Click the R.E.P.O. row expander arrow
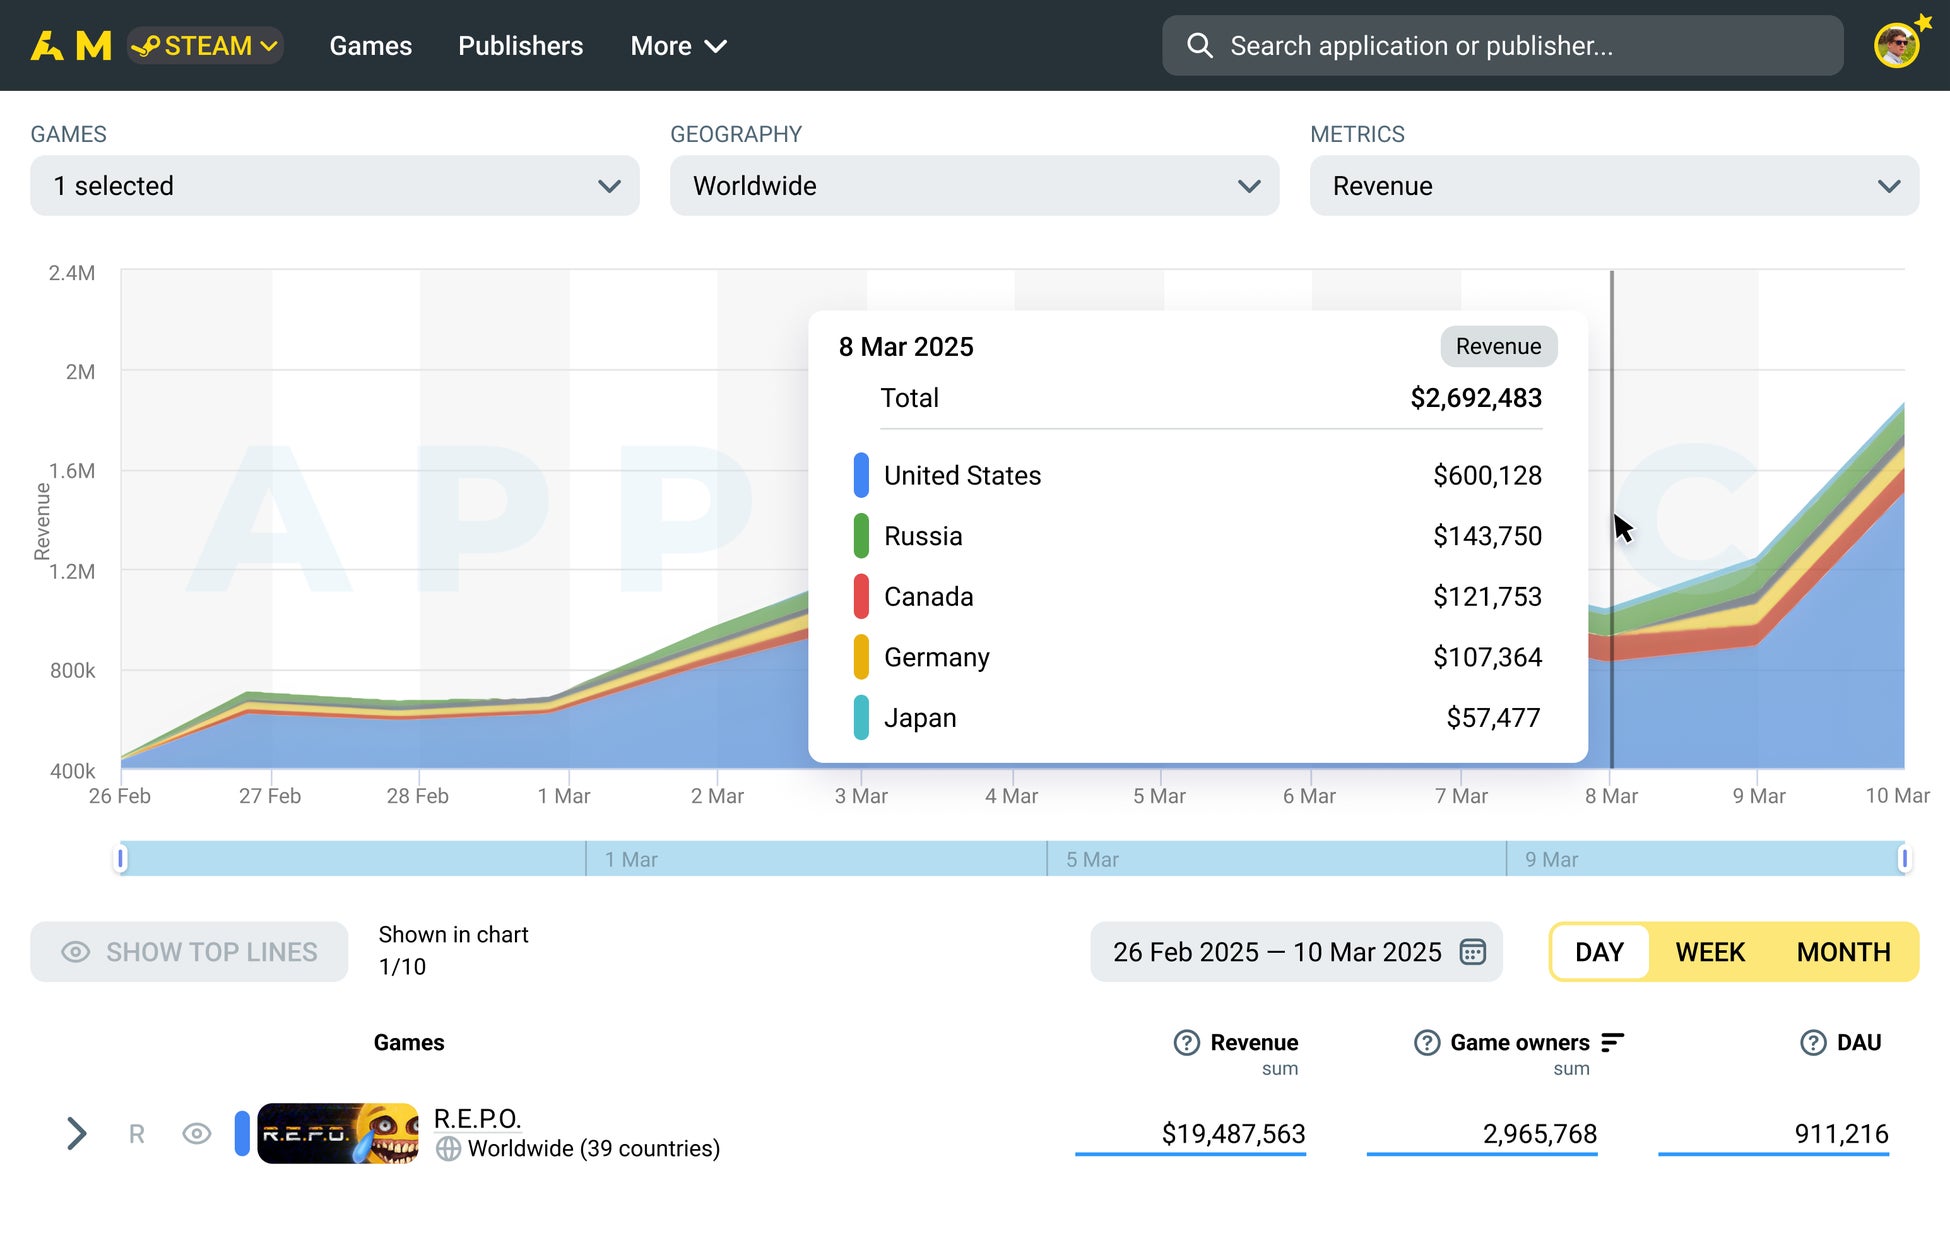This screenshot has width=1950, height=1238. [77, 1133]
